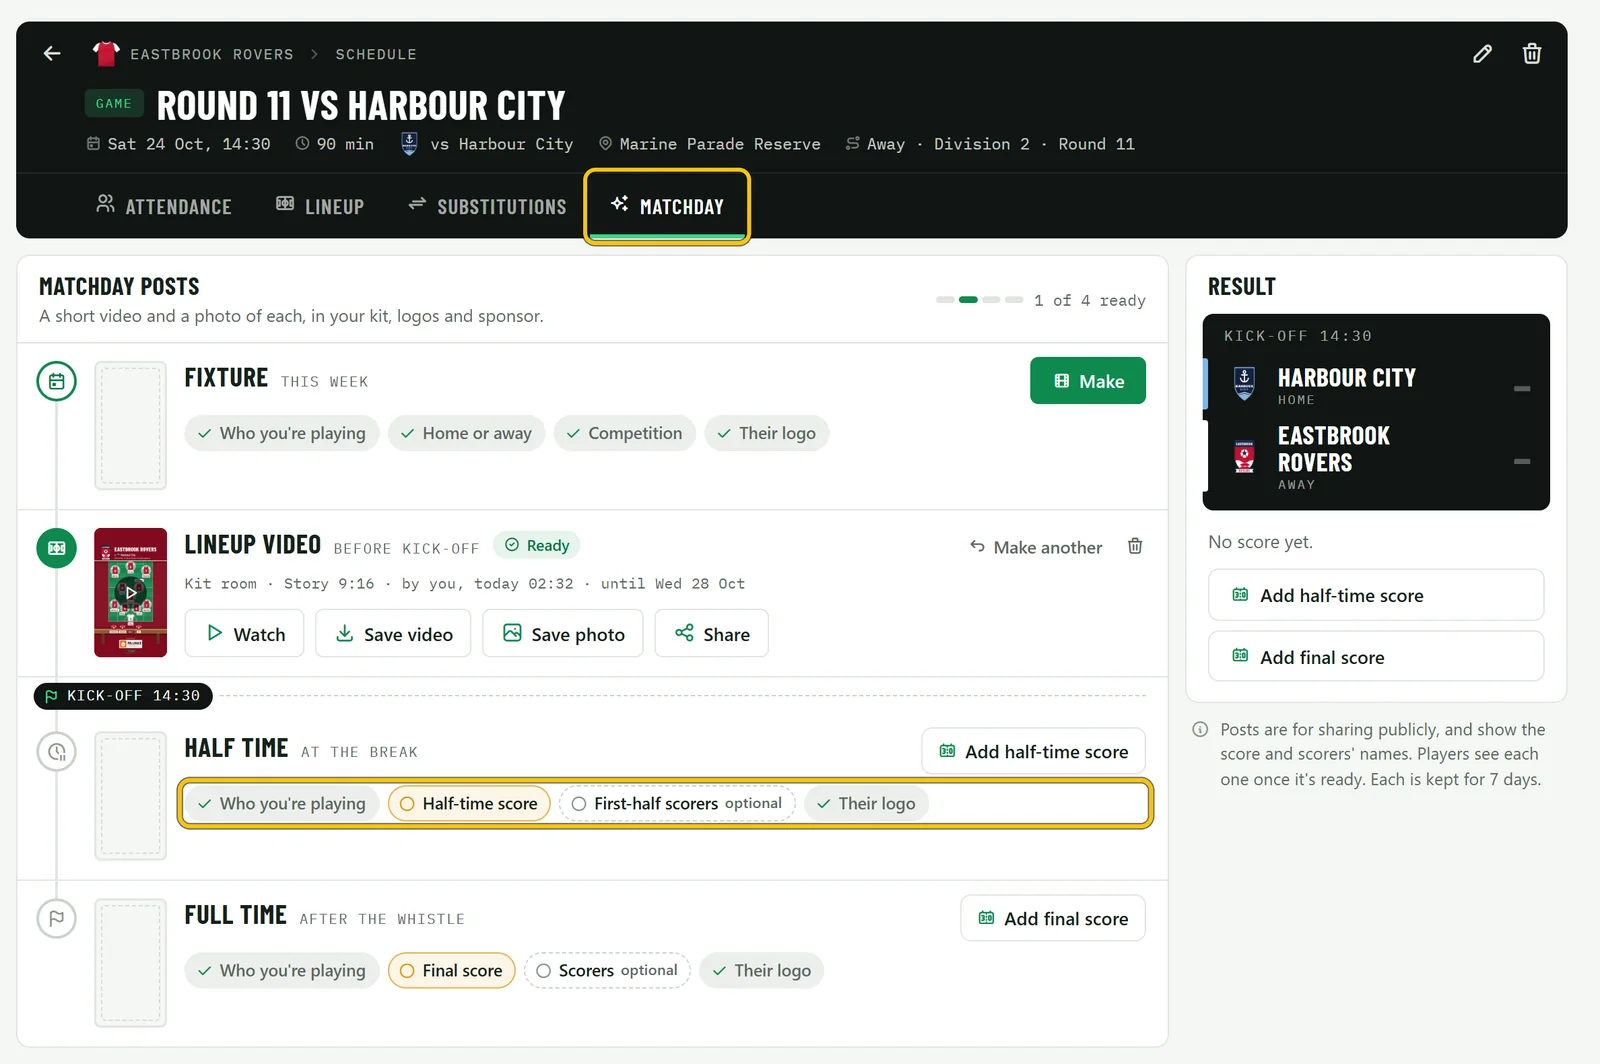Click the Eastbrook Rovers red jersey icon

click(106, 54)
